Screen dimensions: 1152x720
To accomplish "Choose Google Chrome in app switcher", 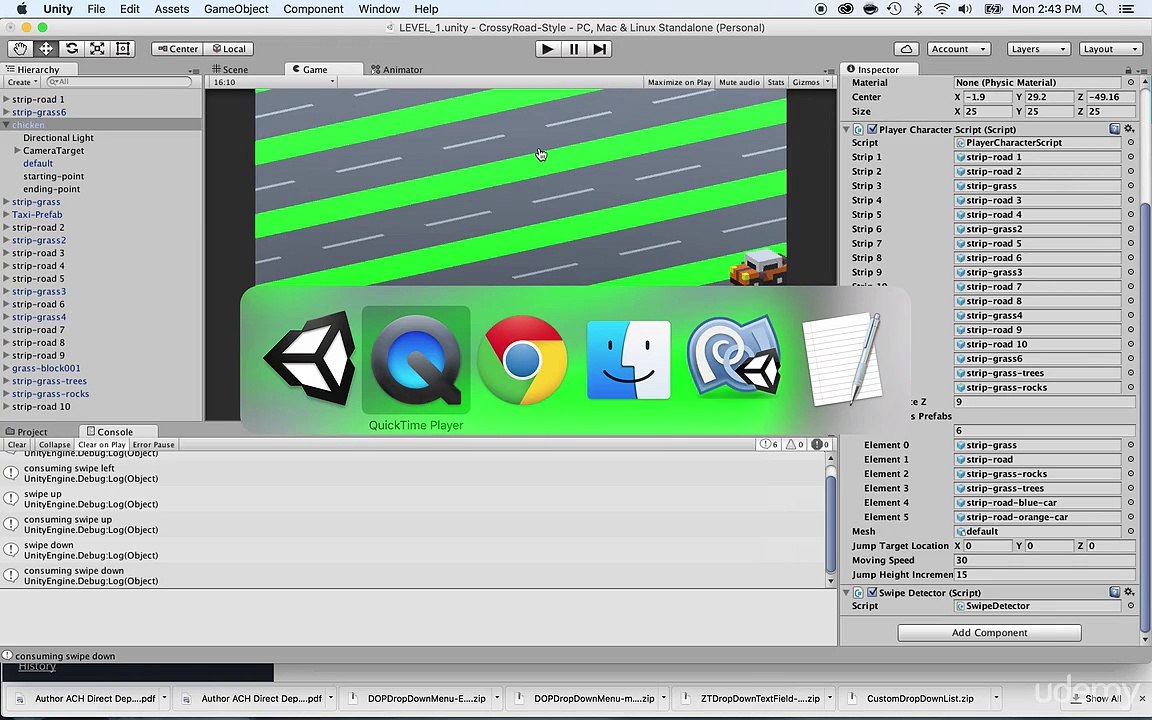I will click(x=522, y=359).
